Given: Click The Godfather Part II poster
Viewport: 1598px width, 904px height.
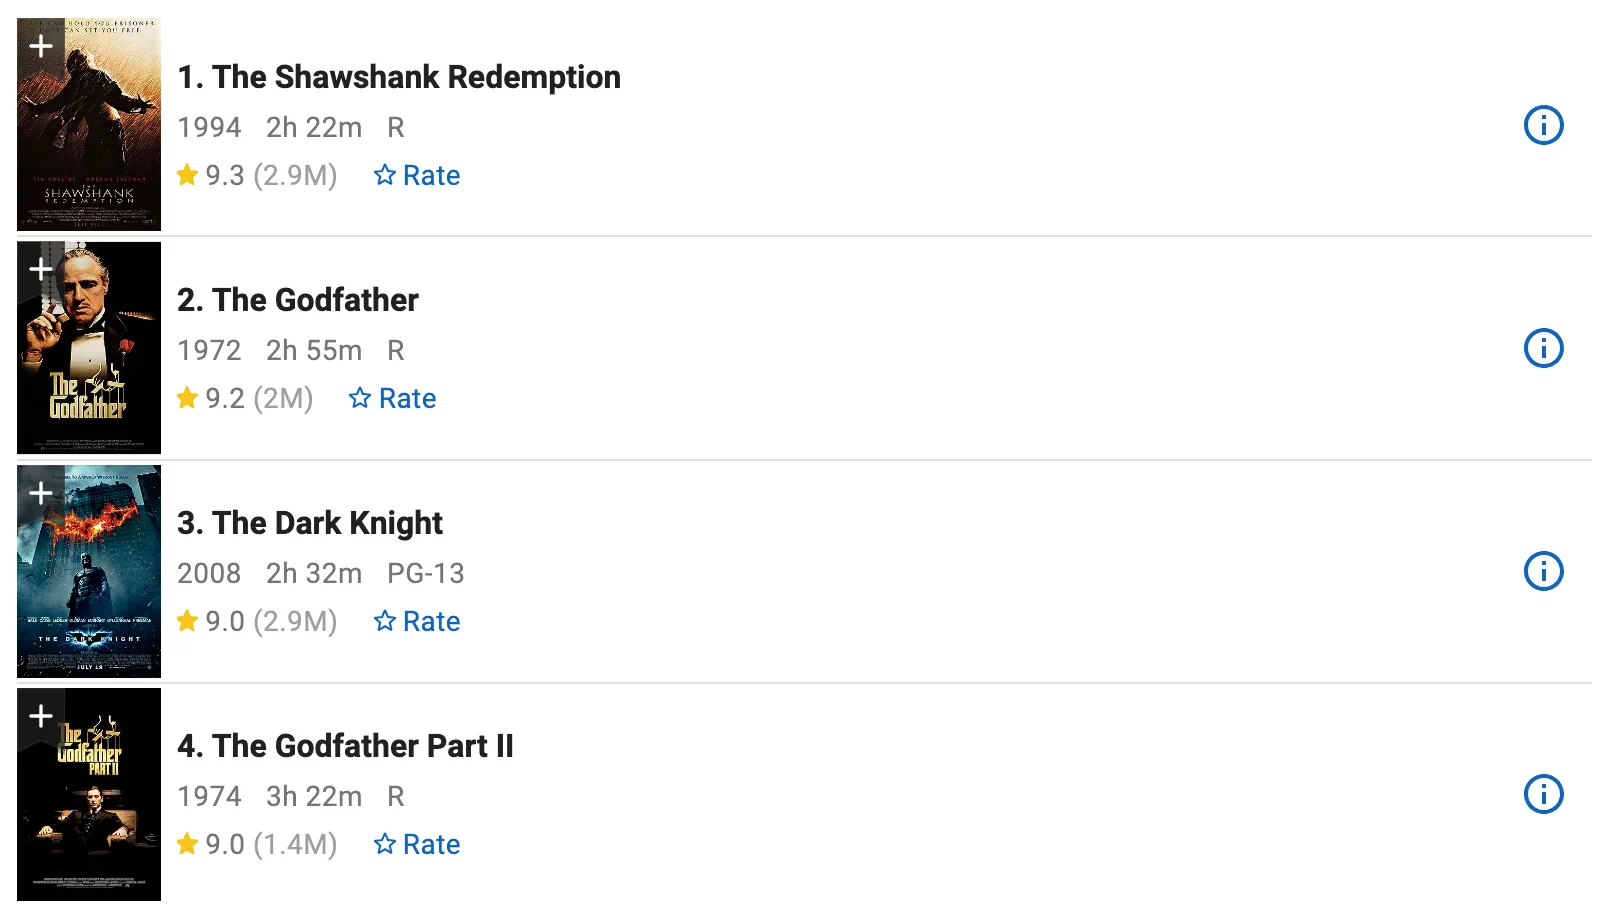Looking at the screenshot, I should [x=89, y=794].
